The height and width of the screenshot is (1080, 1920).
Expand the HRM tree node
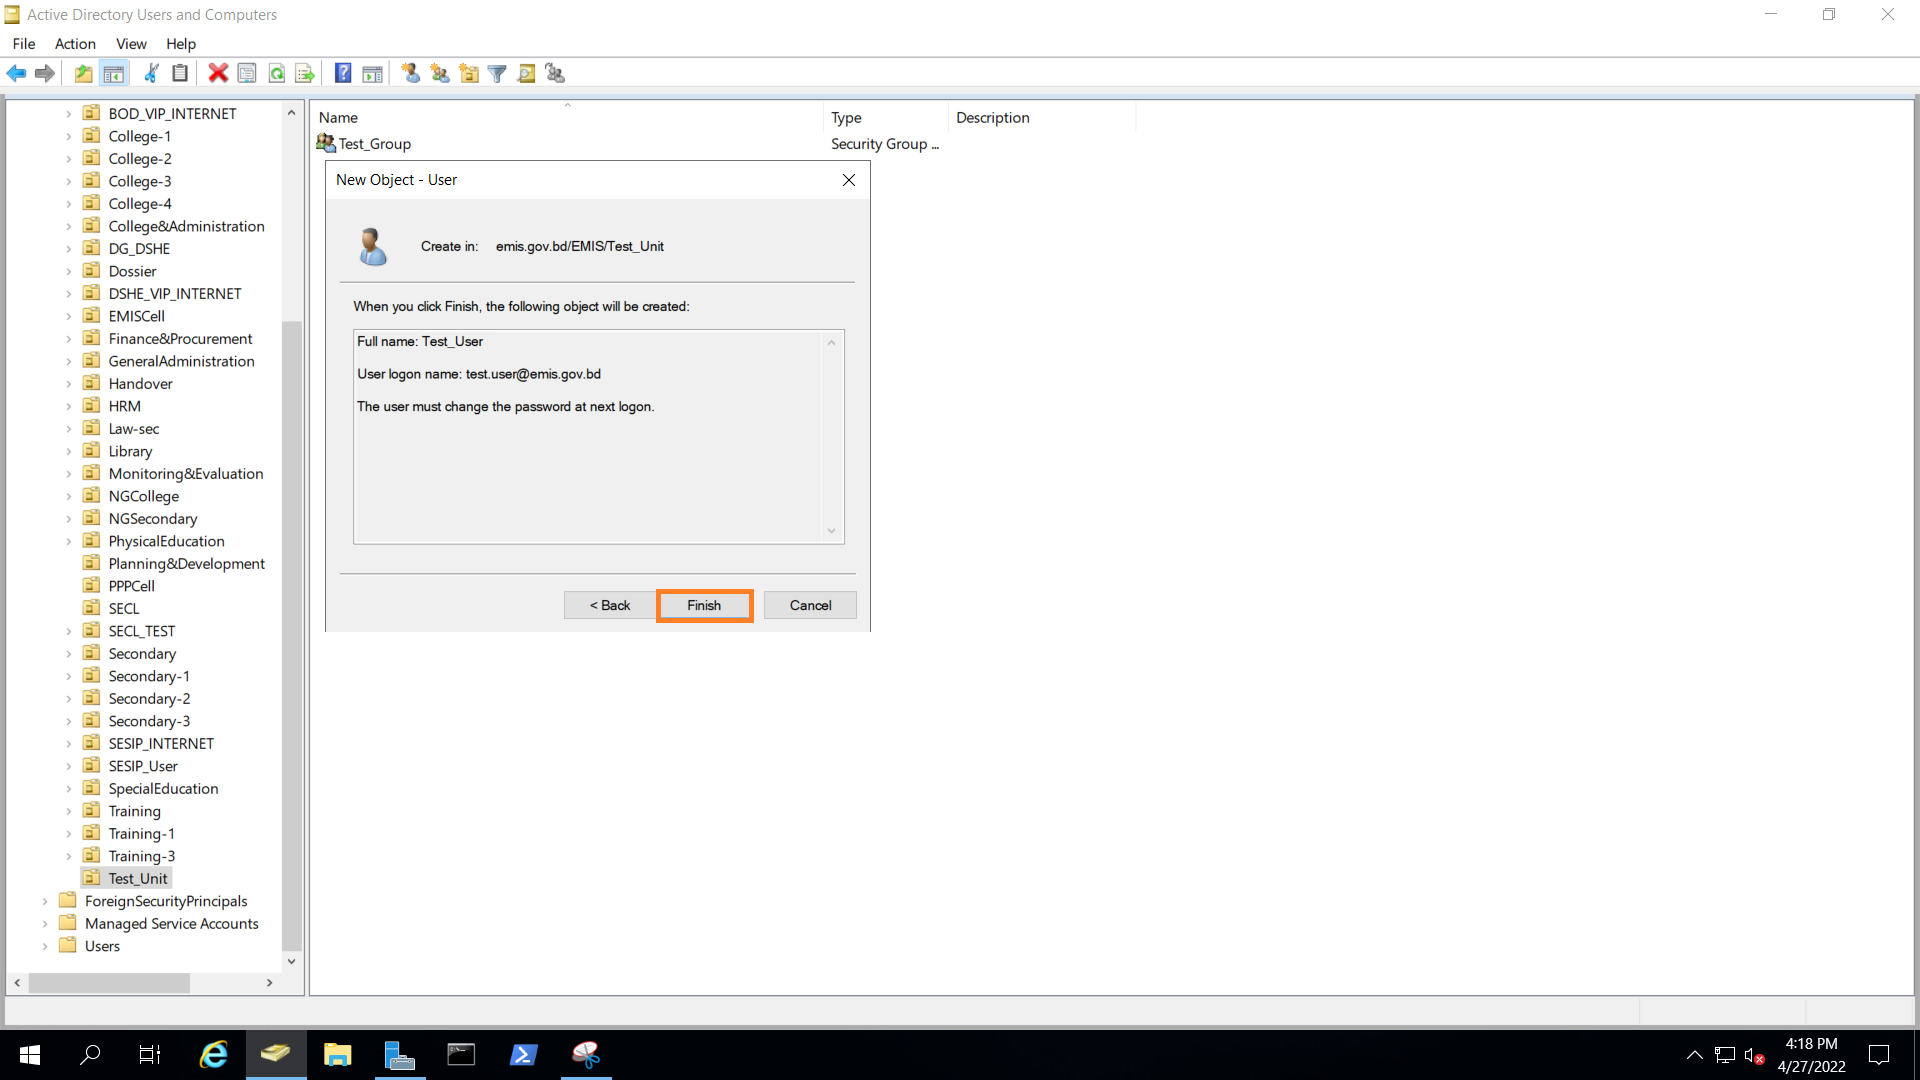pyautogui.click(x=69, y=407)
